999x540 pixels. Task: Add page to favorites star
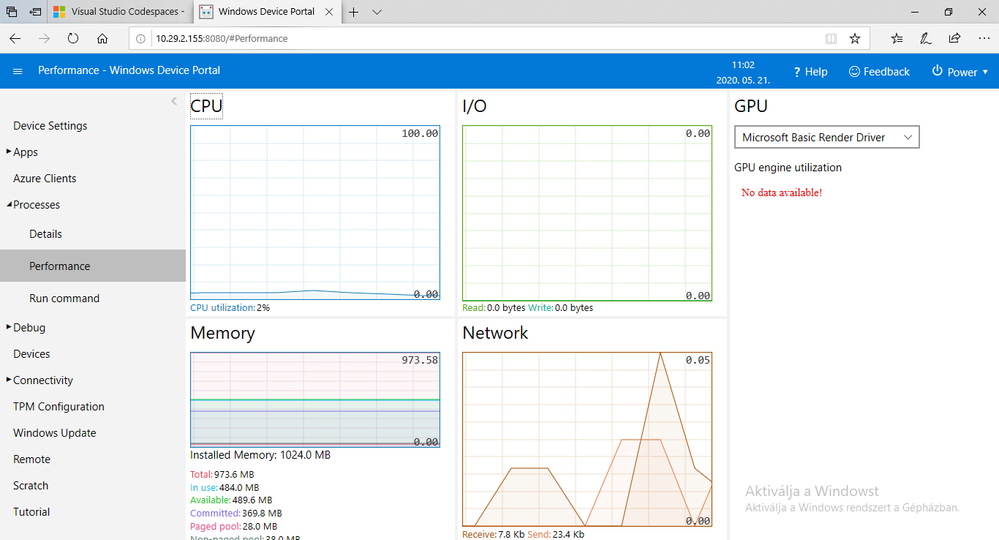pyautogui.click(x=855, y=39)
